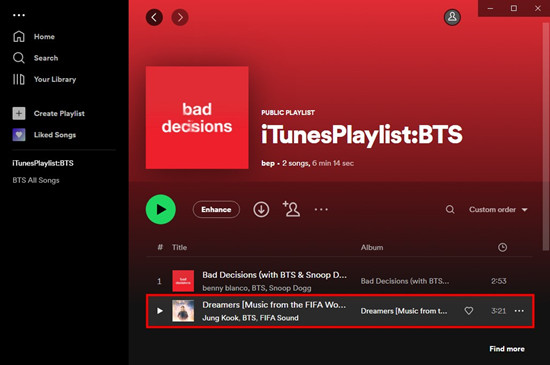Open Liked Songs
This screenshot has width=550, height=365.
(x=44, y=135)
